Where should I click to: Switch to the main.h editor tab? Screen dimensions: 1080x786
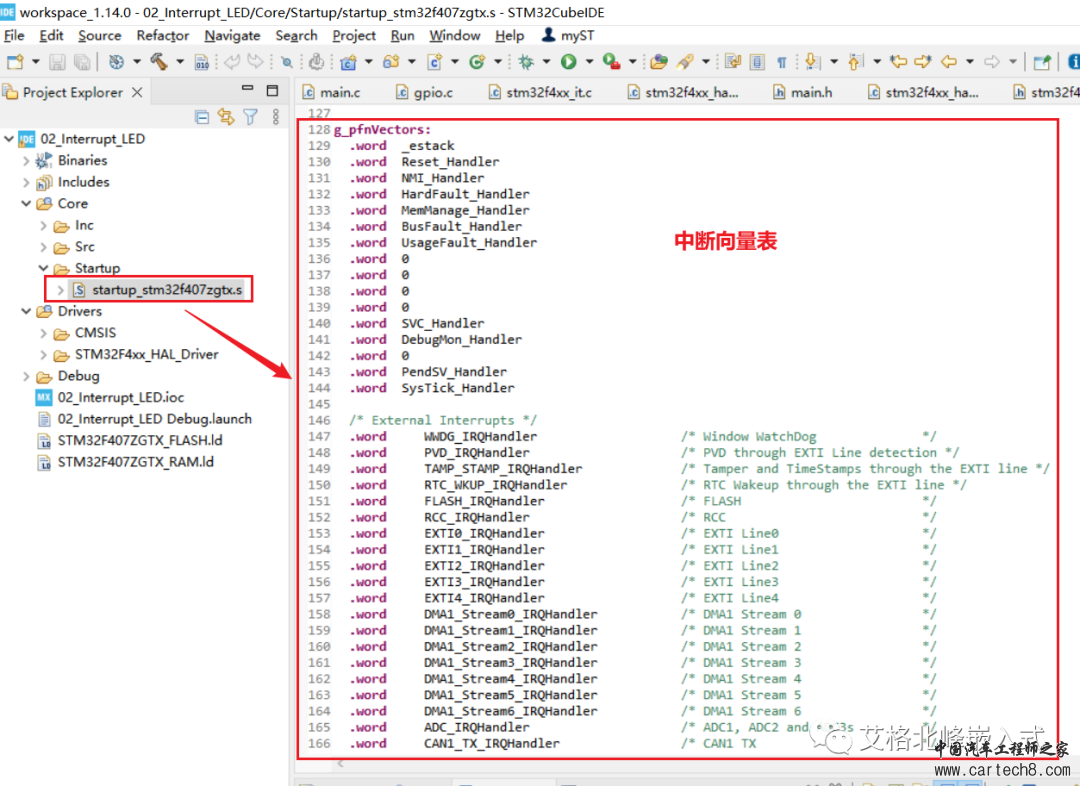point(802,92)
